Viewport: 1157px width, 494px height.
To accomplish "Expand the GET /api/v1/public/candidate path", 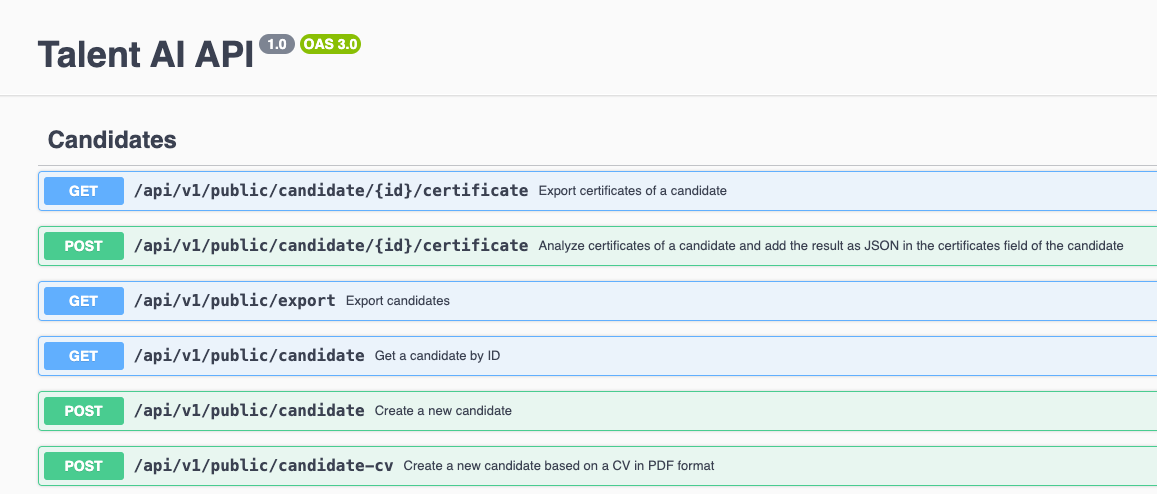I will [x=249, y=356].
